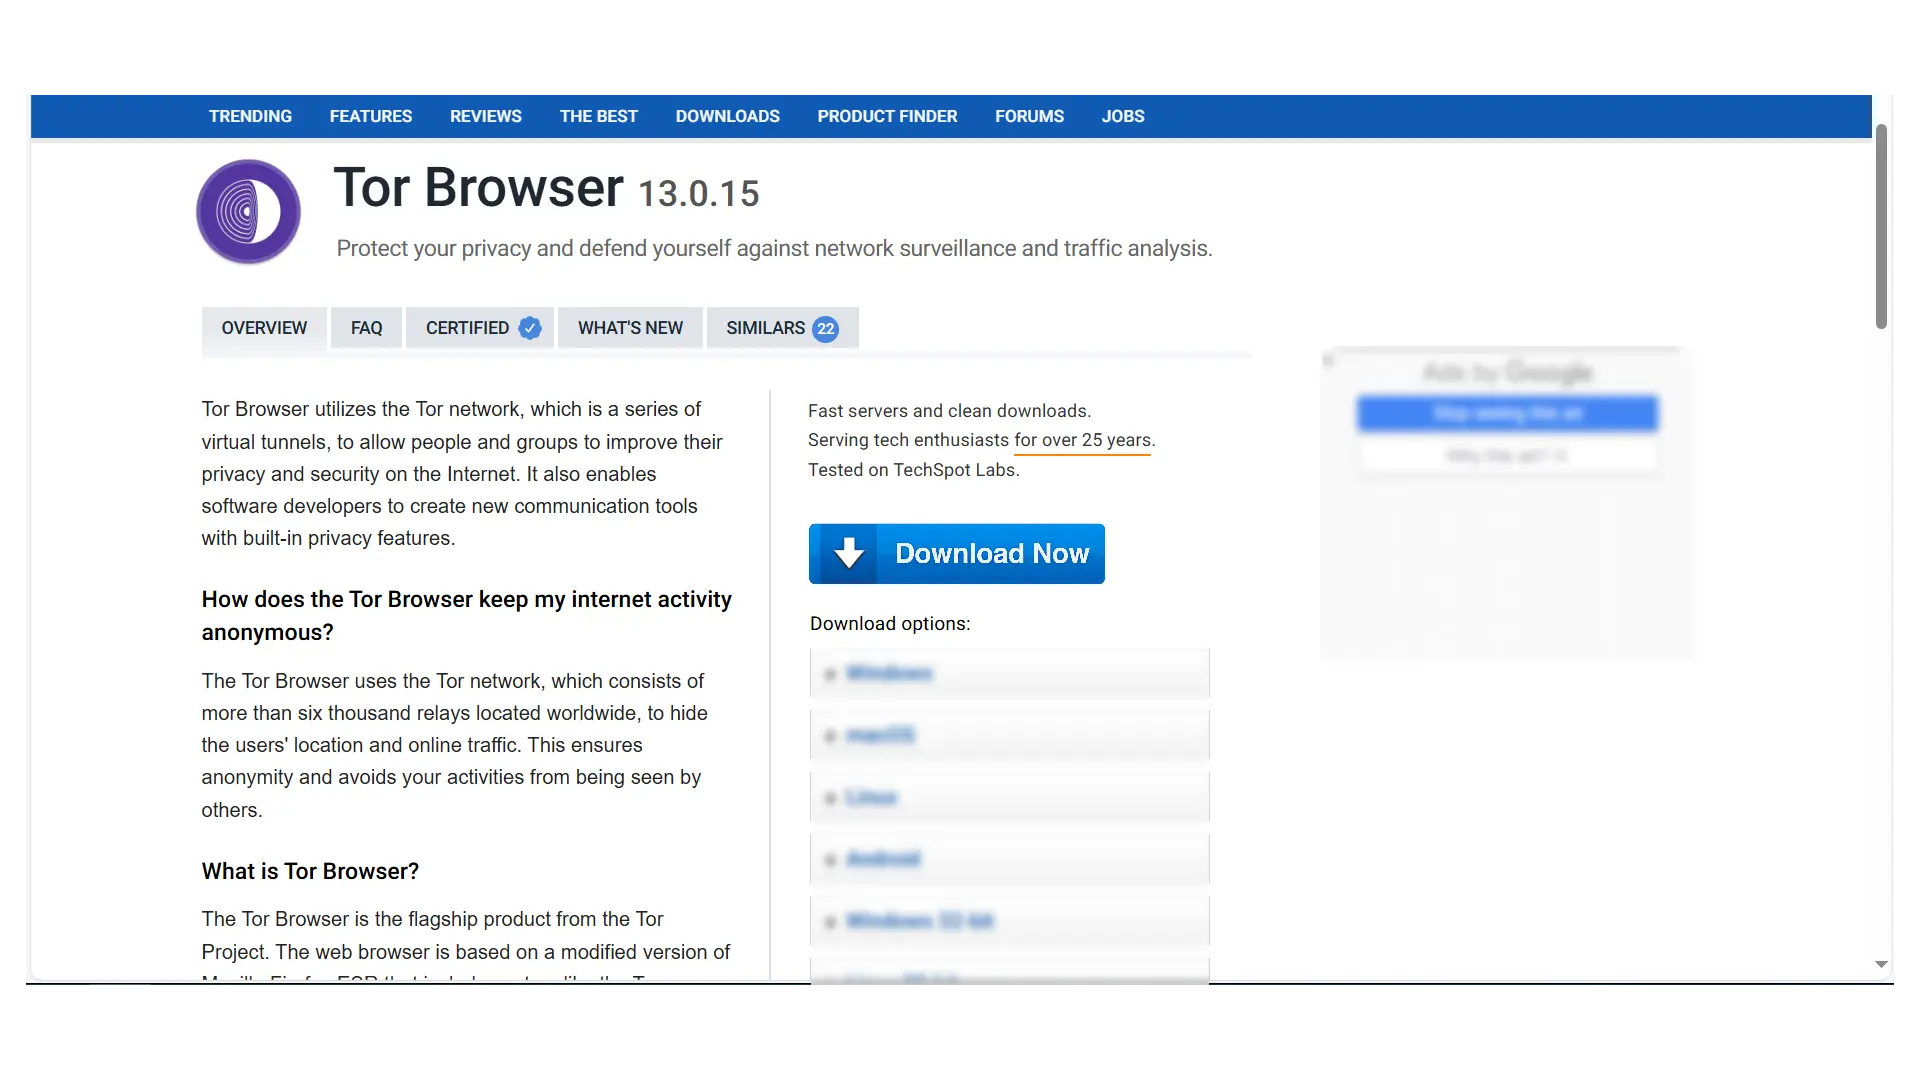The height and width of the screenshot is (1080, 1920).
Task: Click the 'Tor Browser' page title
Action: point(478,188)
